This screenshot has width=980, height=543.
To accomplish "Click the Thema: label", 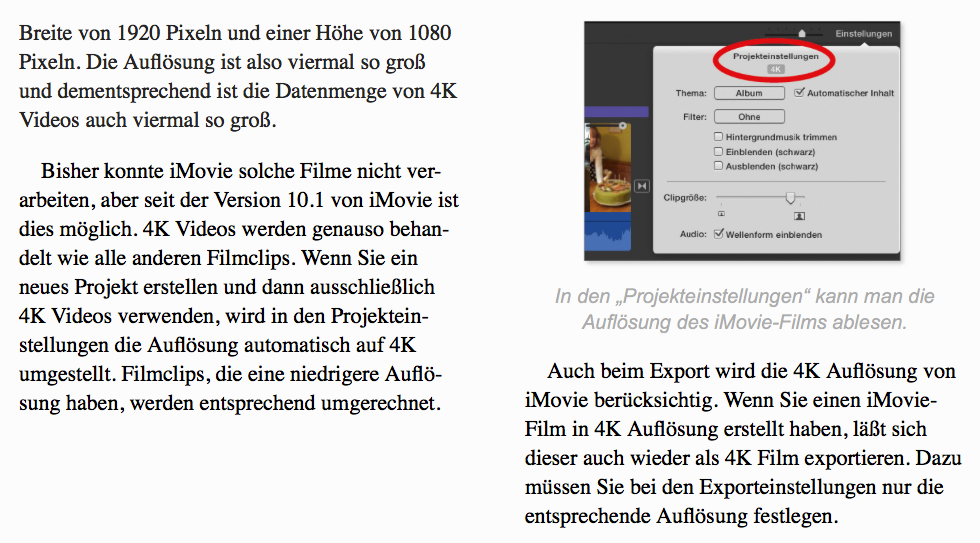I will click(x=691, y=93).
